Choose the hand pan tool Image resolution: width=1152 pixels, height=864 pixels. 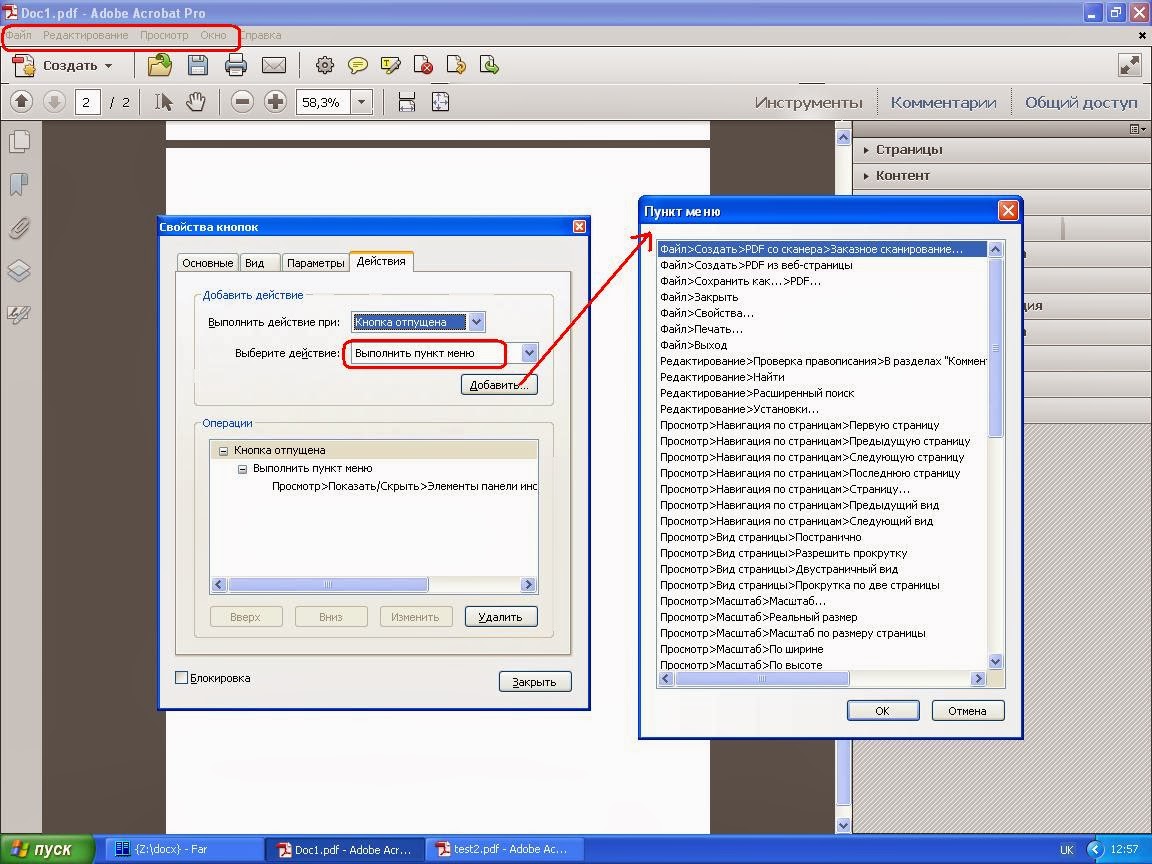[195, 101]
